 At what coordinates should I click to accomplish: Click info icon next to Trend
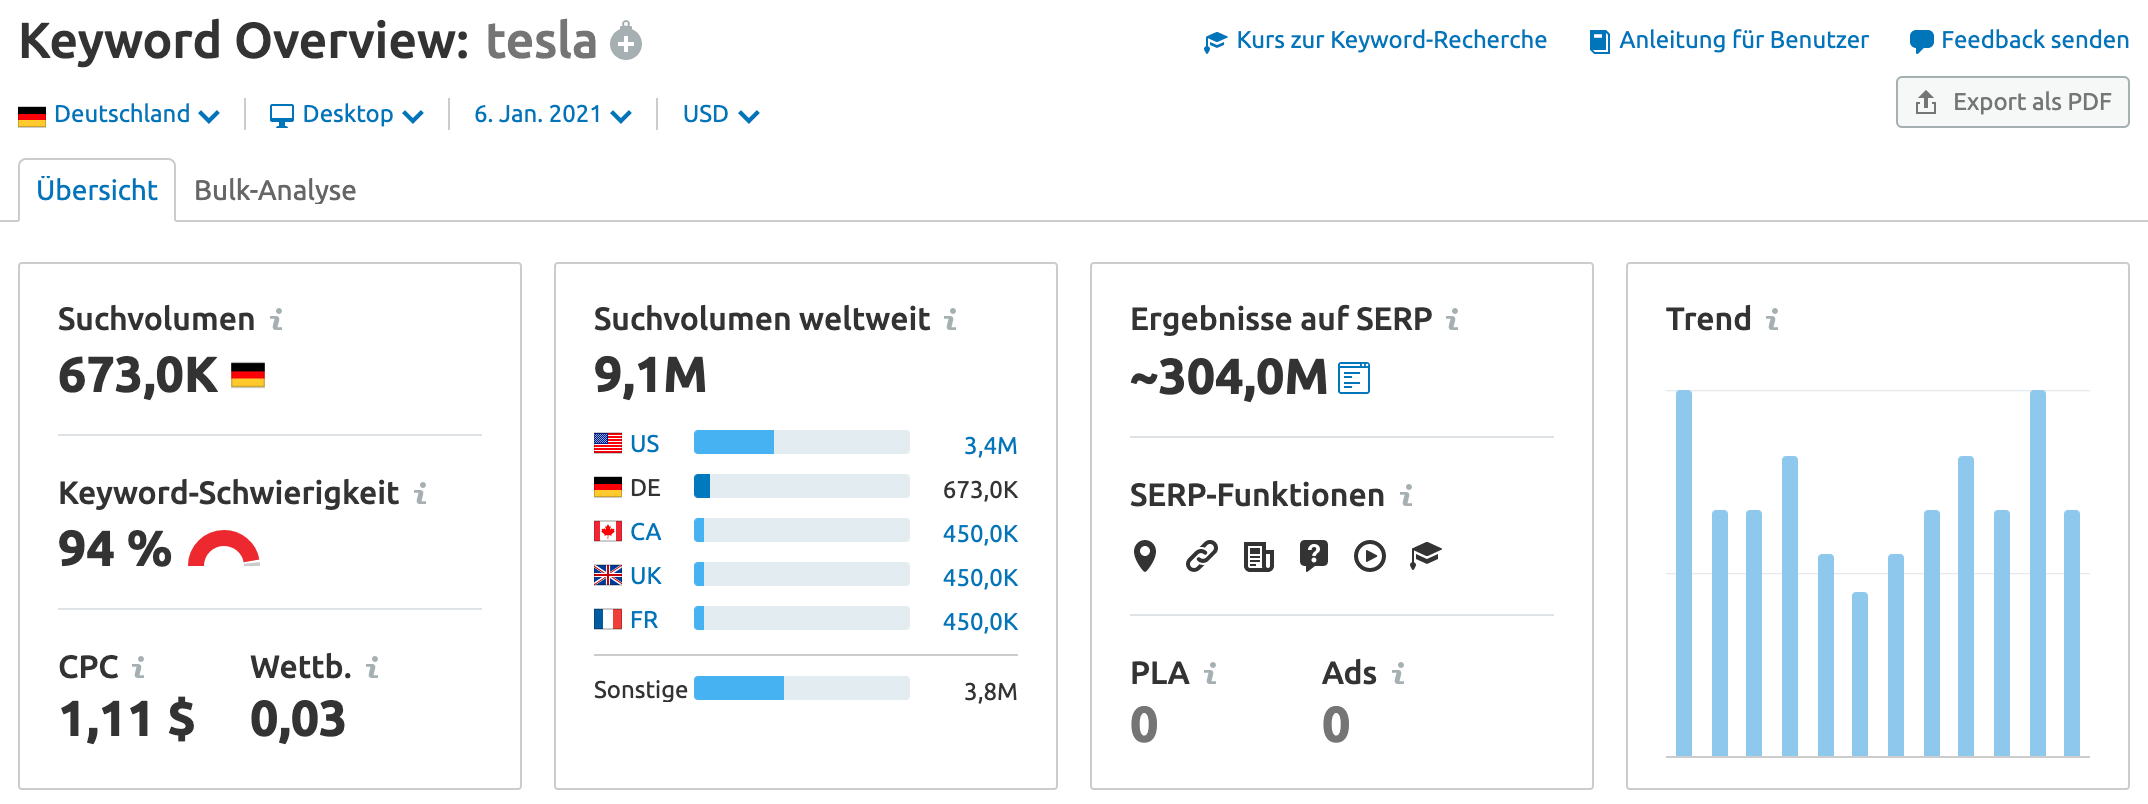[x=1772, y=319]
